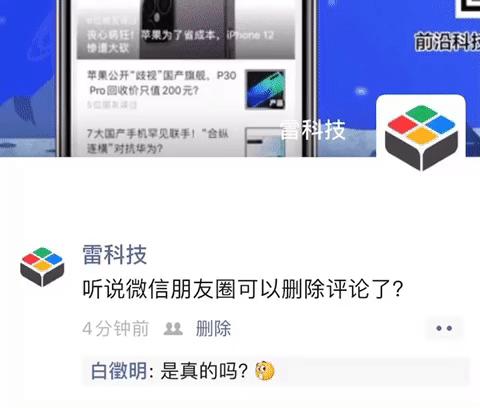The image size is (480, 408).
Task: Click the QR code corner at top right
Action: (x=468, y=9)
